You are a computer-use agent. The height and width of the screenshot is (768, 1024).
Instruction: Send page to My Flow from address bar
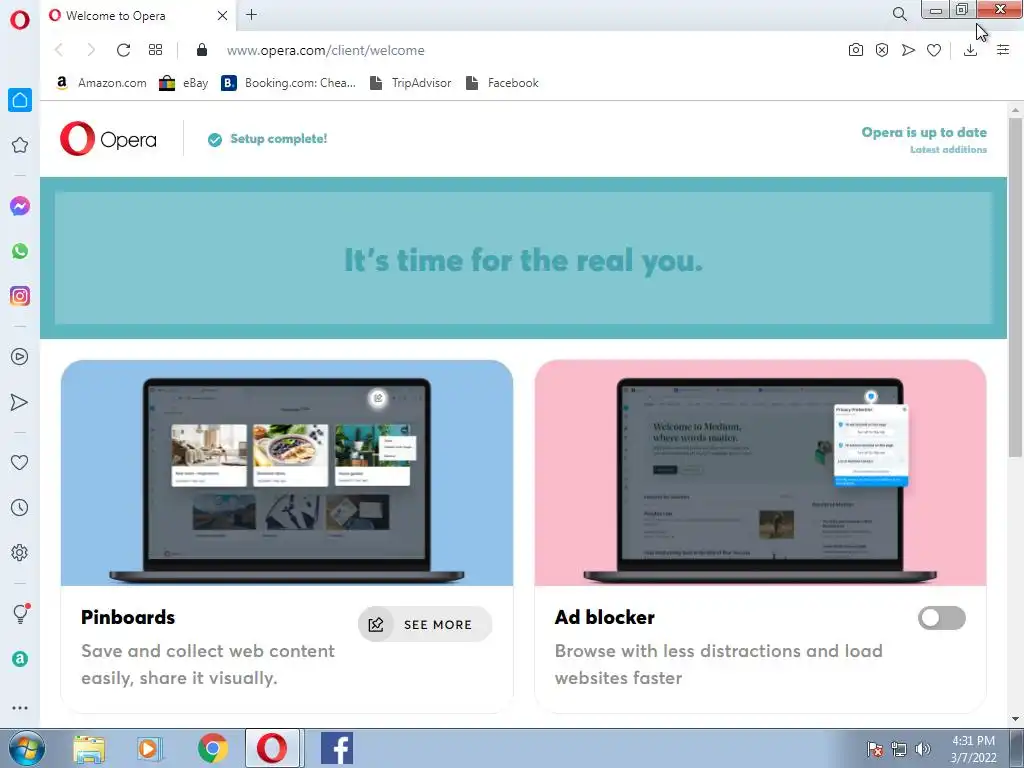[x=908, y=50]
